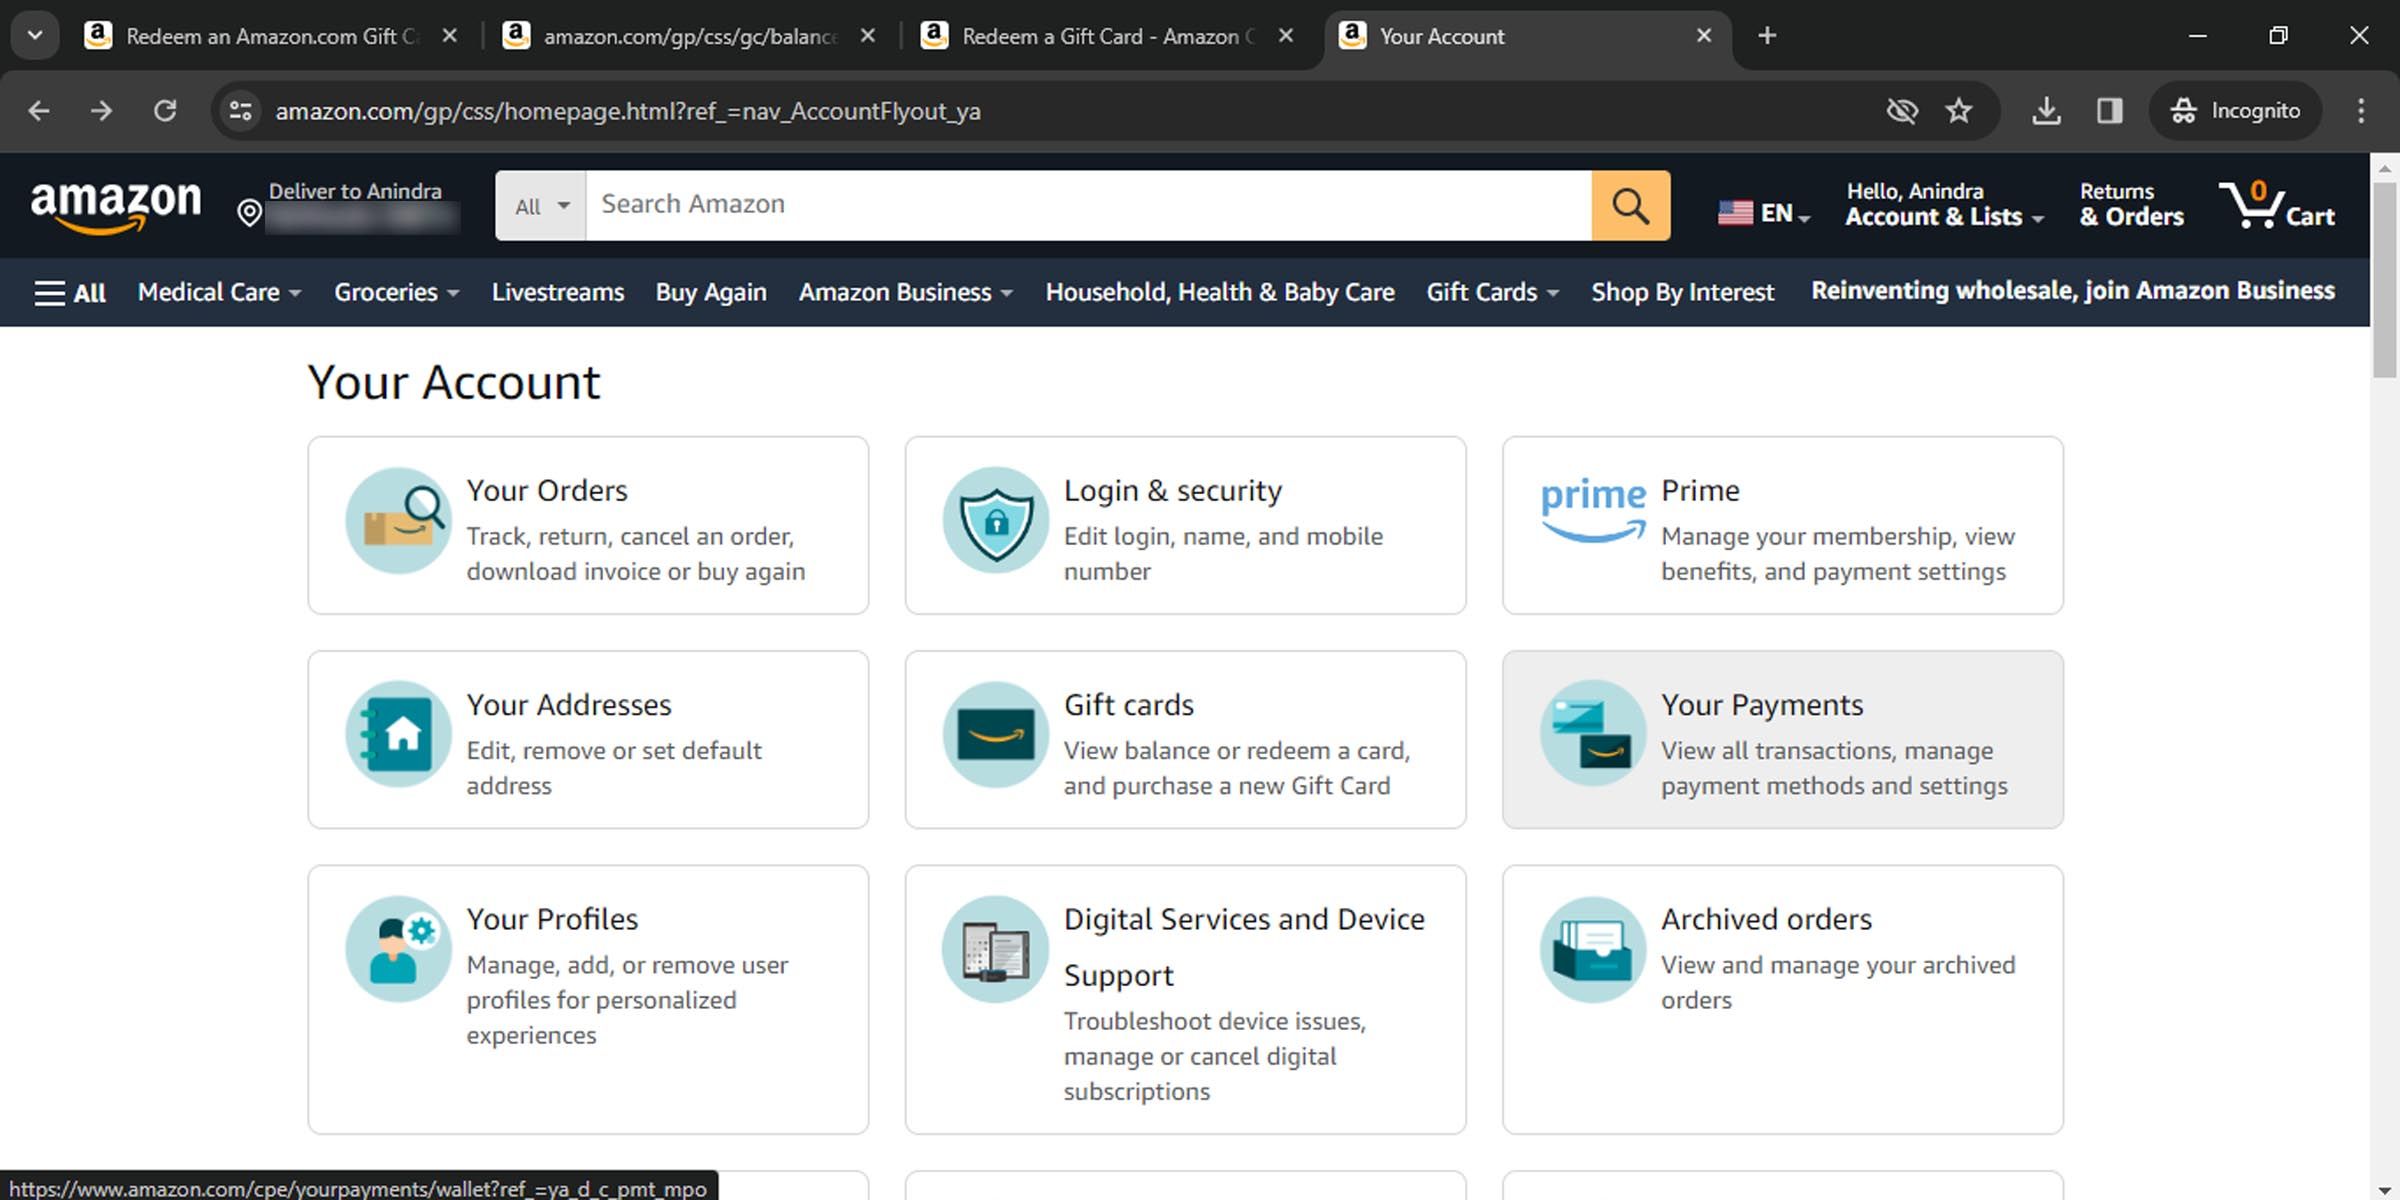Image resolution: width=2400 pixels, height=1200 pixels.
Task: Expand the Gift Cards navigation dropdown
Action: (1491, 292)
